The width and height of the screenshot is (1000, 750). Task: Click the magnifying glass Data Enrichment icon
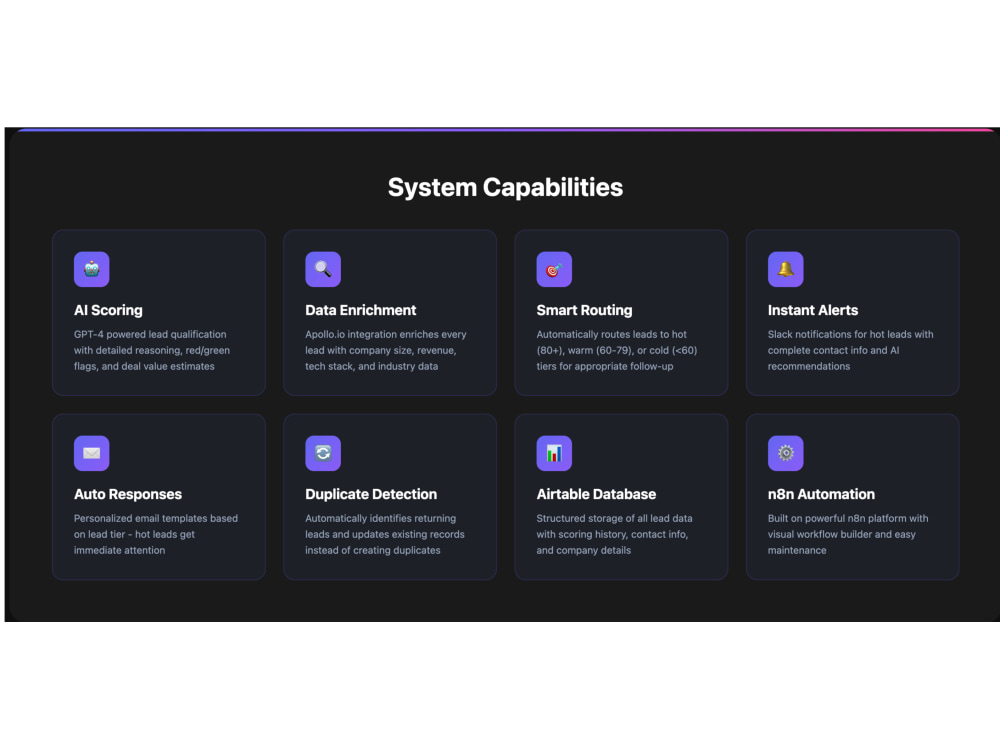click(x=323, y=269)
